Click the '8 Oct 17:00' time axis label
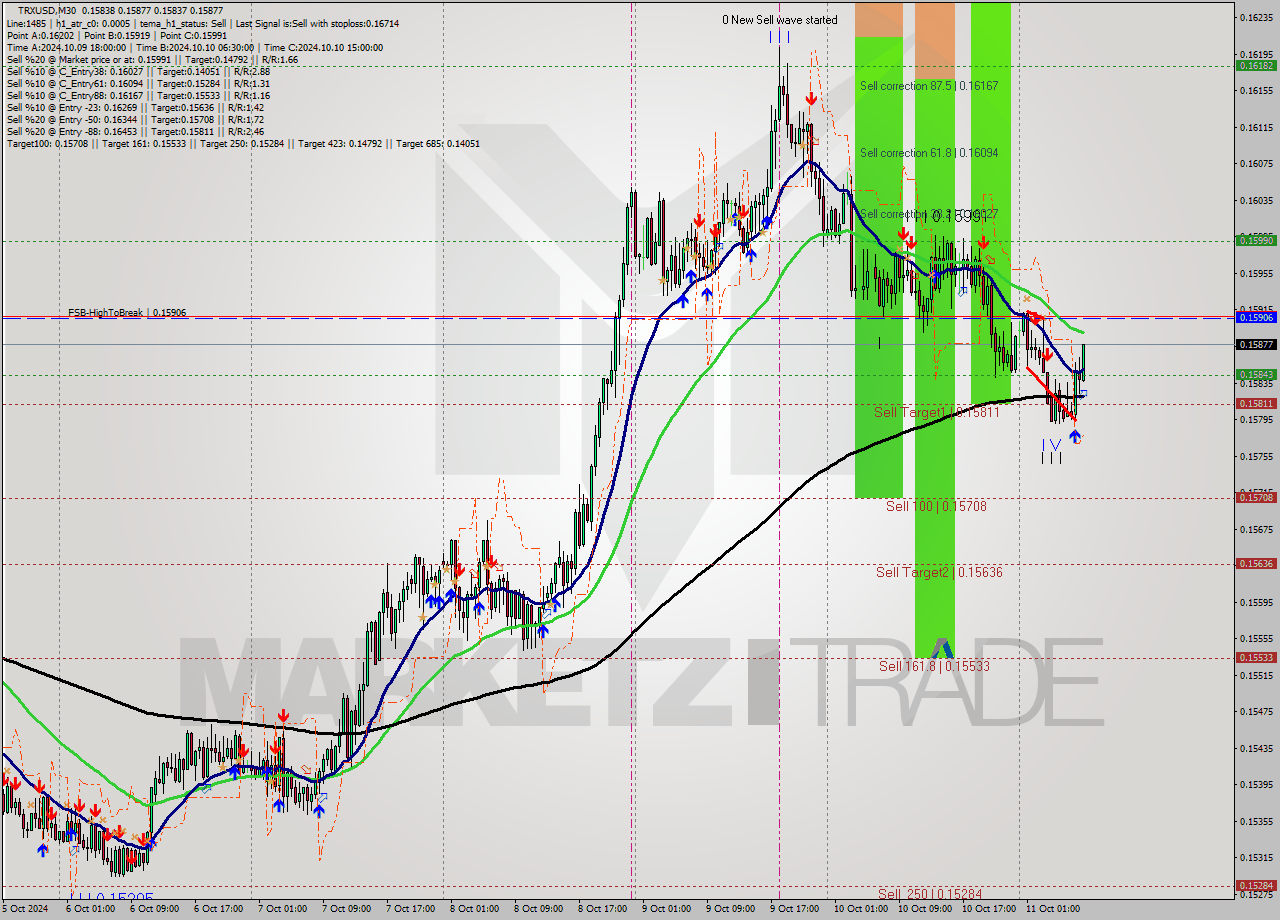The image size is (1280, 920). click(603, 909)
